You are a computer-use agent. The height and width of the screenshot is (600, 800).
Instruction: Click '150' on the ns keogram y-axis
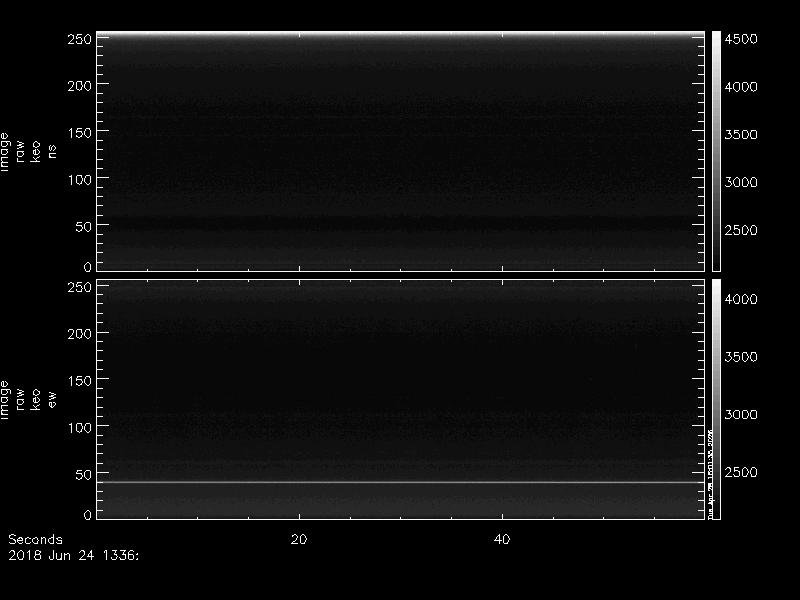click(80, 133)
